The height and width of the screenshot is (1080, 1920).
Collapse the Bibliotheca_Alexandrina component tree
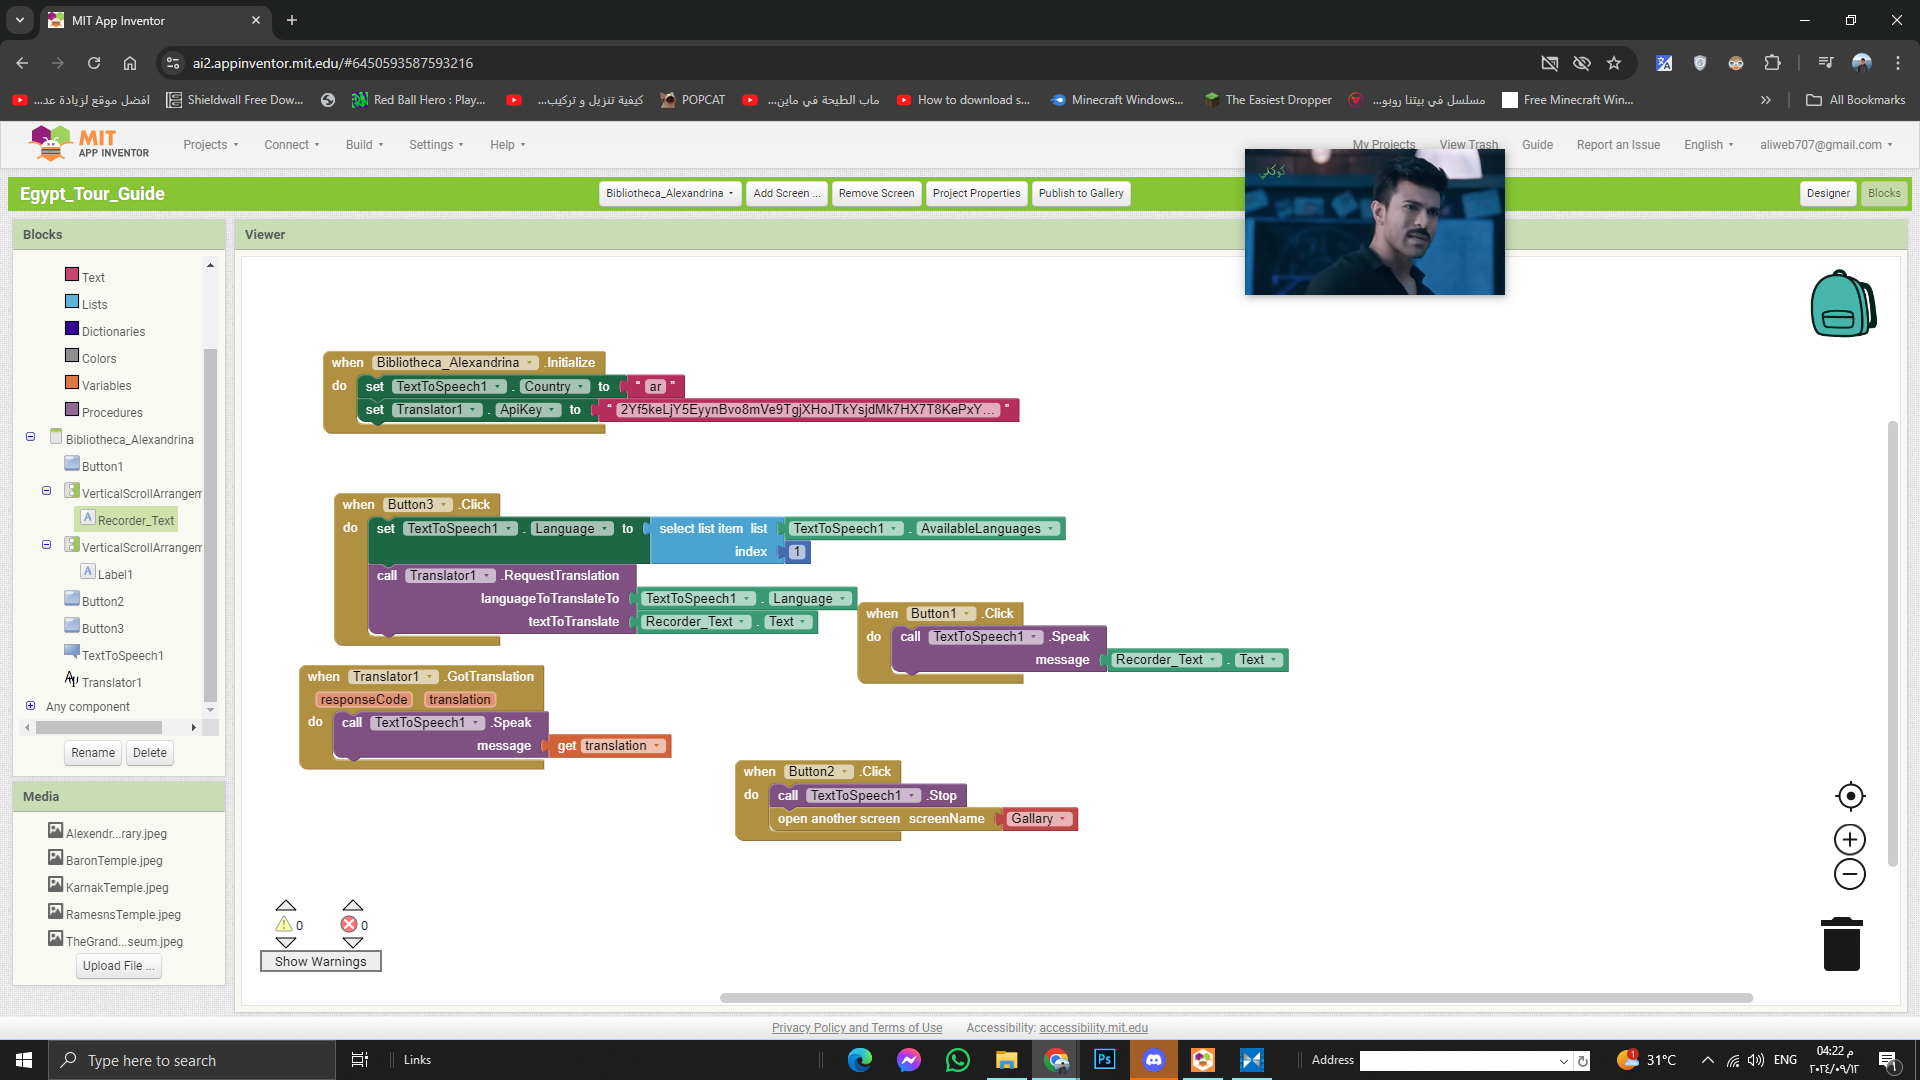(31, 437)
